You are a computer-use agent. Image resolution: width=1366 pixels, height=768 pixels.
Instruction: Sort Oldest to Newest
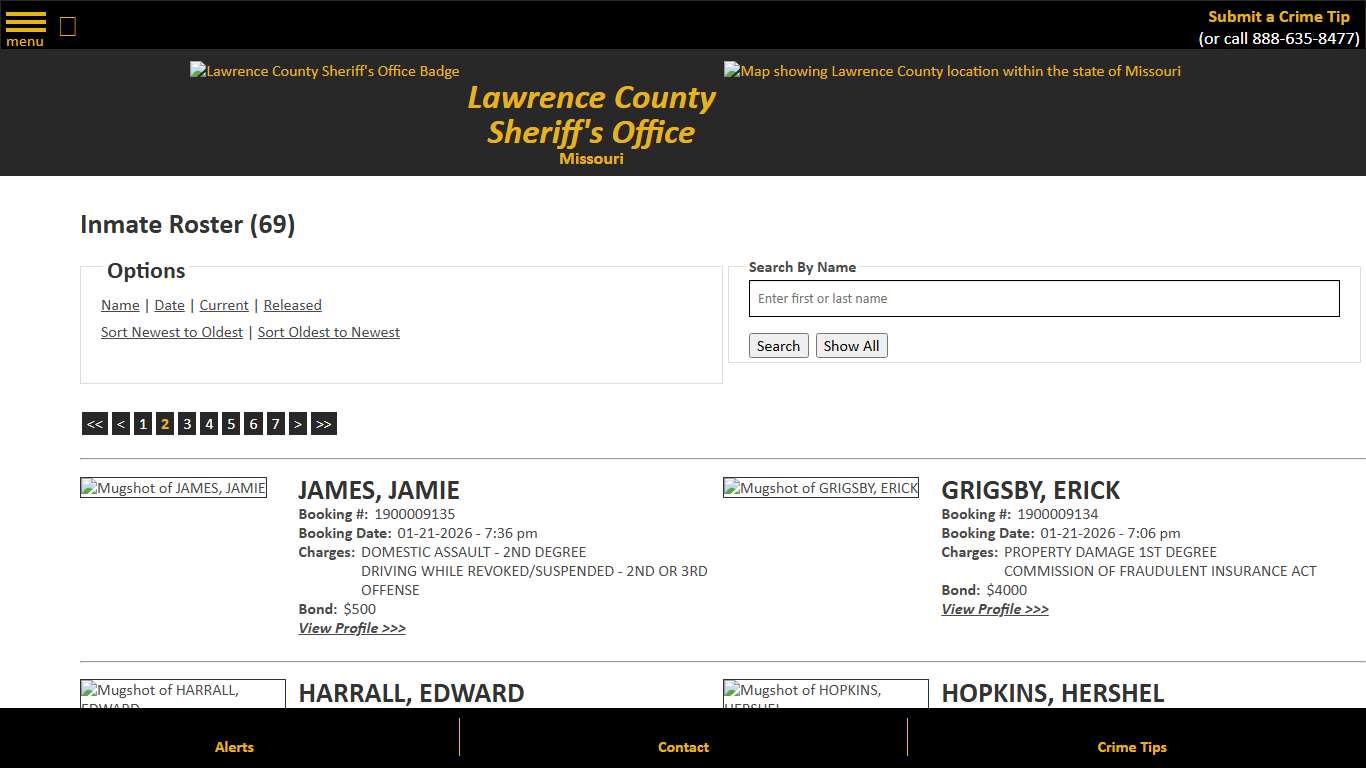328,331
